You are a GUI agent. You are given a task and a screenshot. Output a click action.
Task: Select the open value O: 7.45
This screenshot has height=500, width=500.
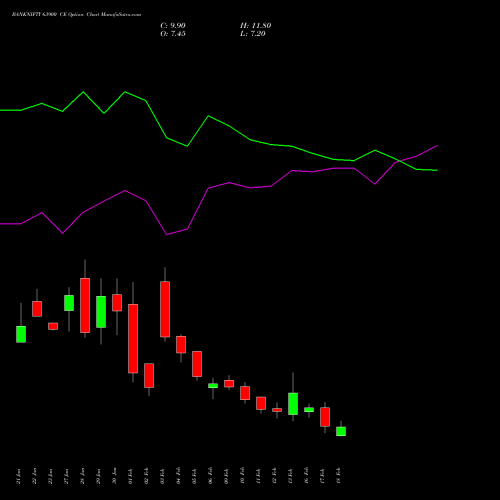point(173,34)
